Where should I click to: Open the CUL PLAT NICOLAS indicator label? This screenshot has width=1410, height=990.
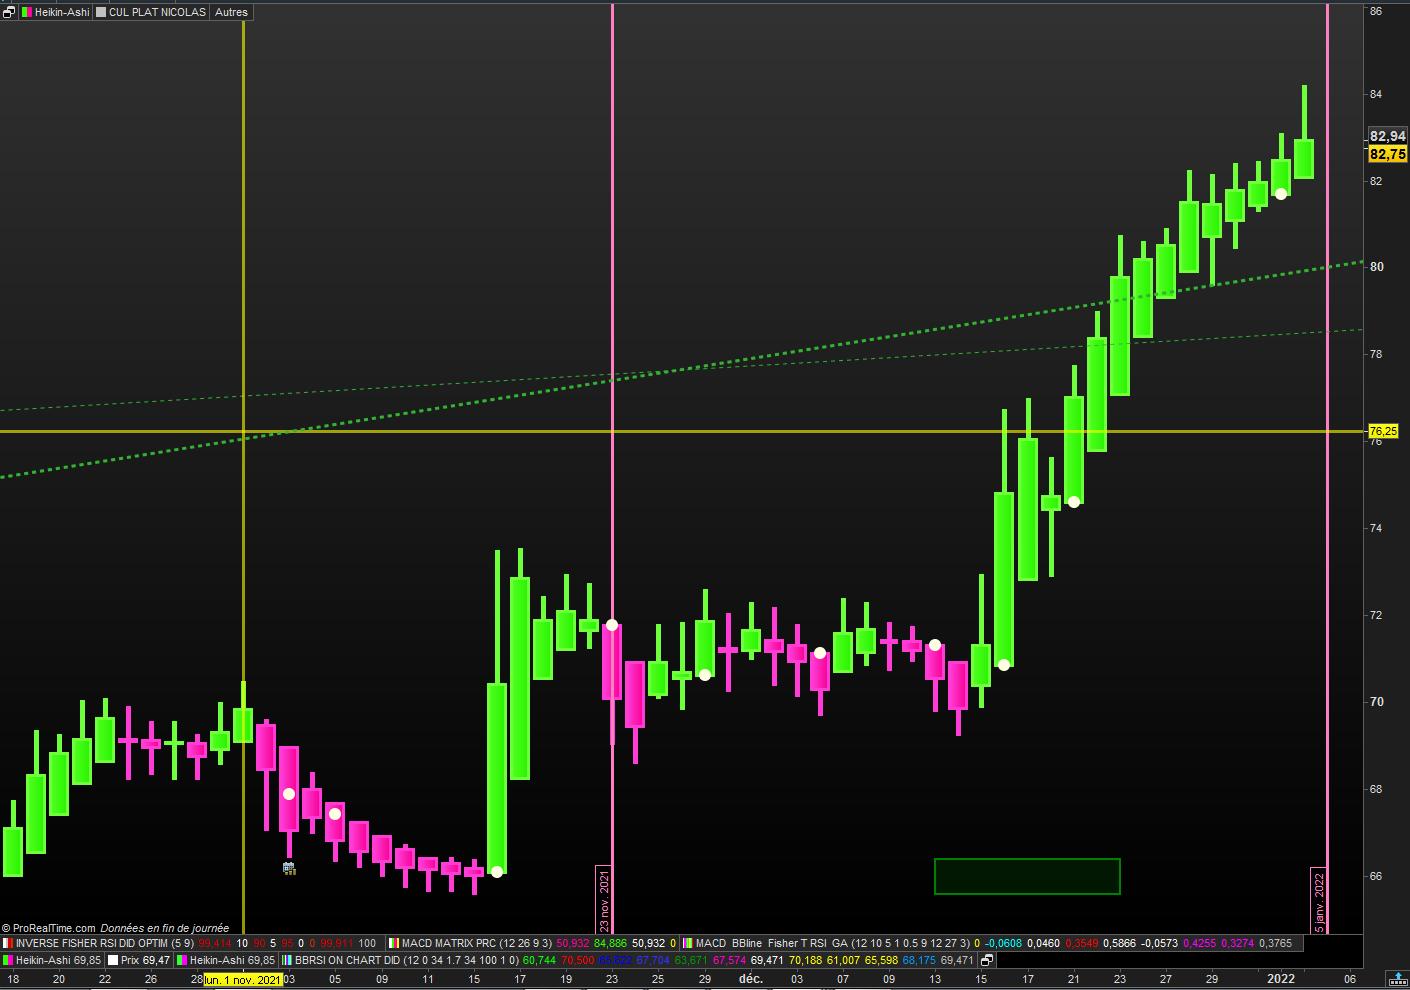(157, 12)
